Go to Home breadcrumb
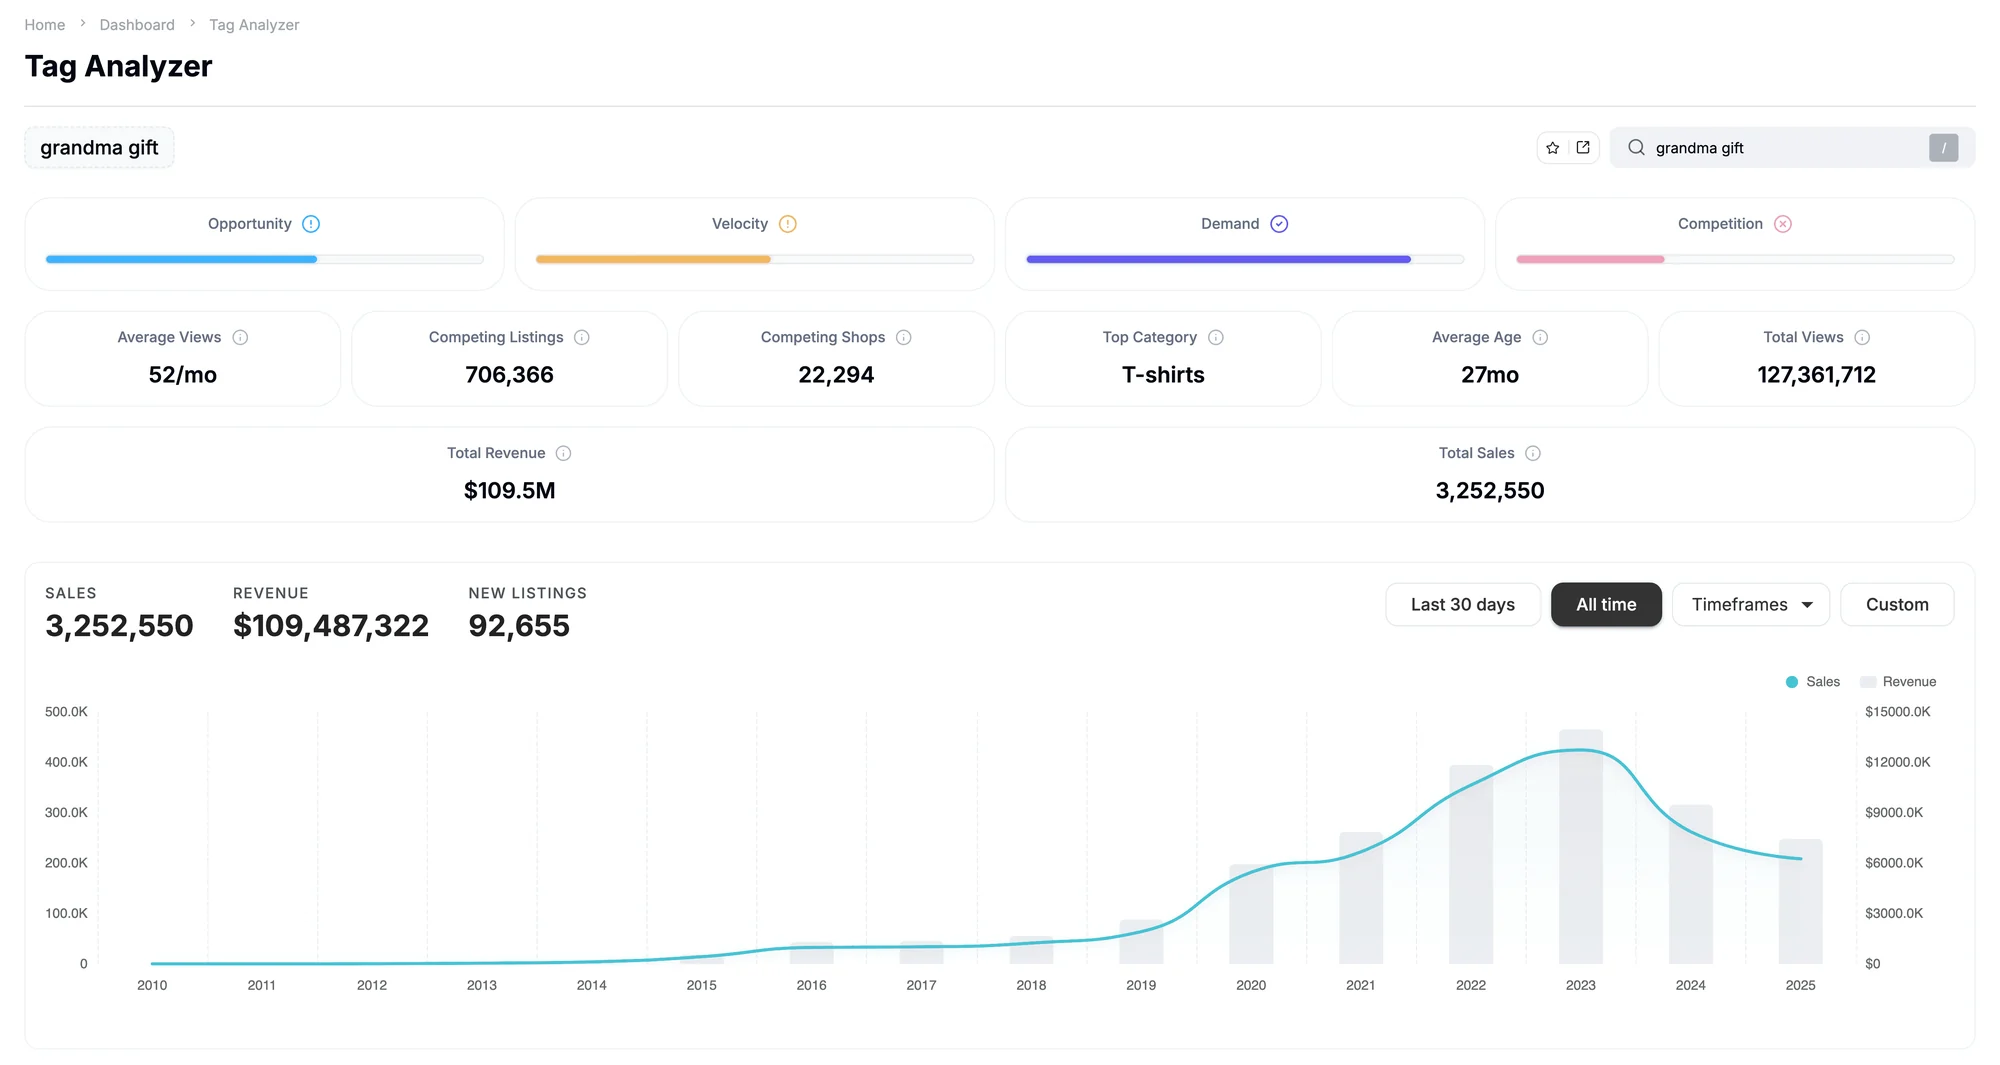The height and width of the screenshot is (1065, 2000). click(x=45, y=25)
